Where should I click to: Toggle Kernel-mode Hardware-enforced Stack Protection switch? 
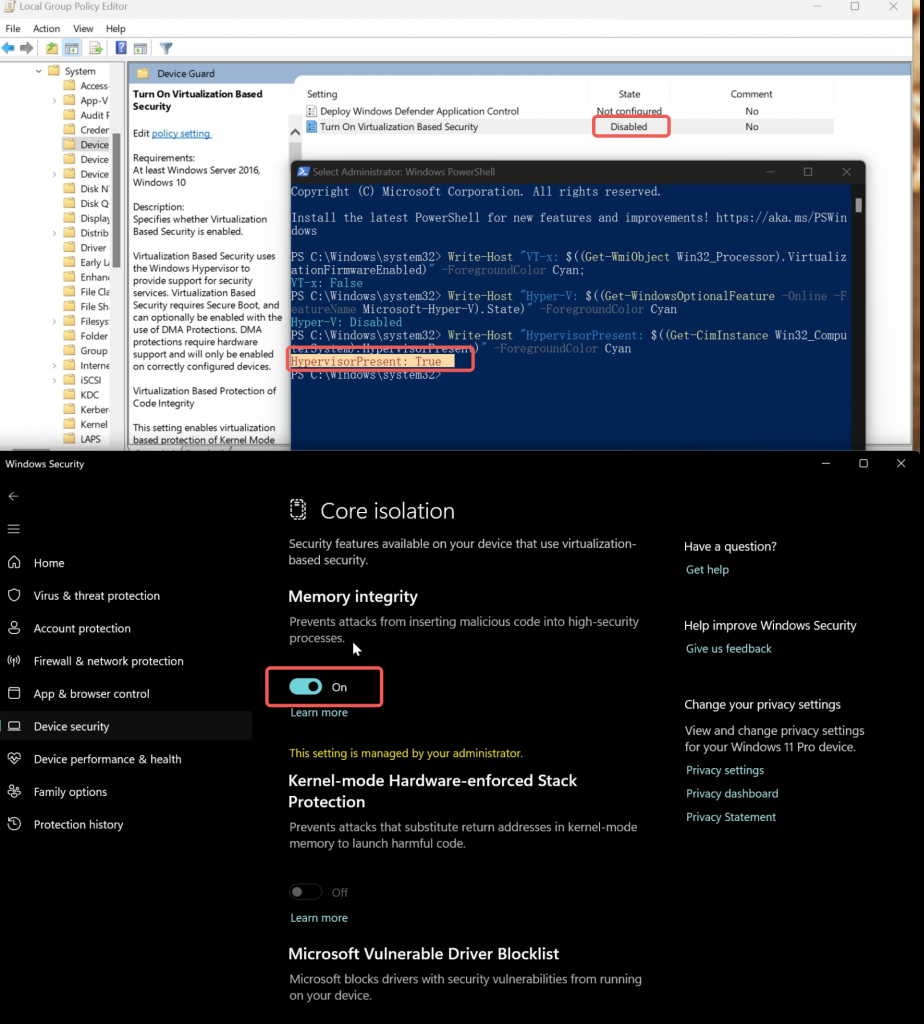[306, 891]
